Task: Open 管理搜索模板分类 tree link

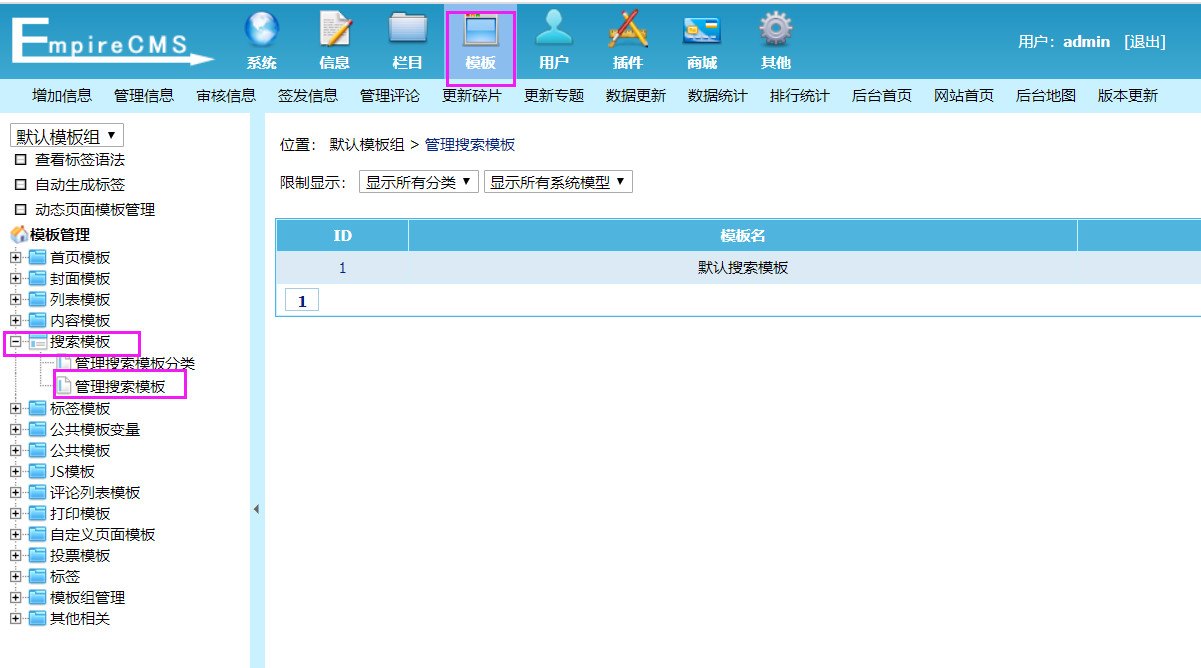Action: tap(135, 364)
